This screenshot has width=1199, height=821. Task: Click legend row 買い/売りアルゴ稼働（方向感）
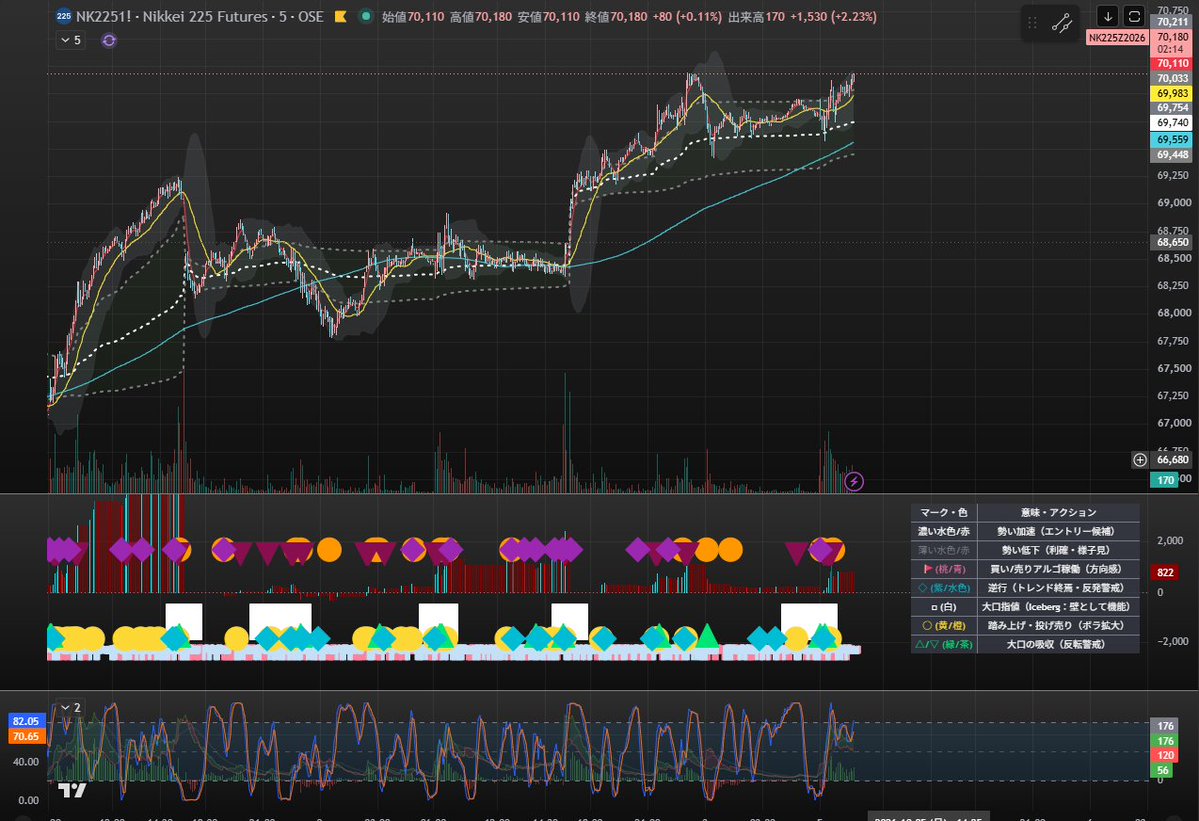coord(1058,569)
